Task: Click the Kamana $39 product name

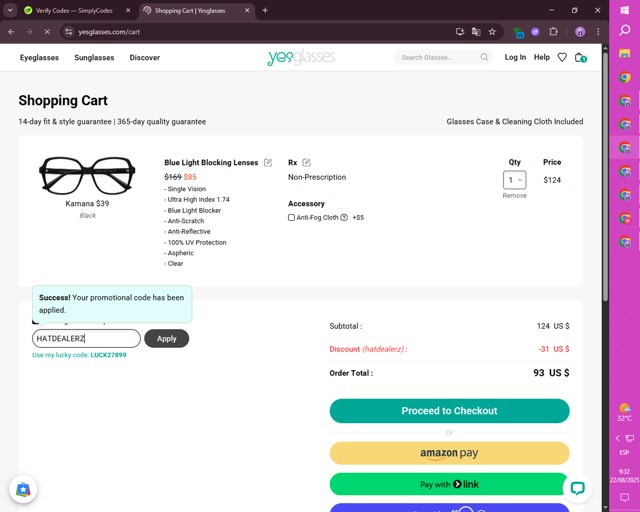Action: [x=87, y=203]
